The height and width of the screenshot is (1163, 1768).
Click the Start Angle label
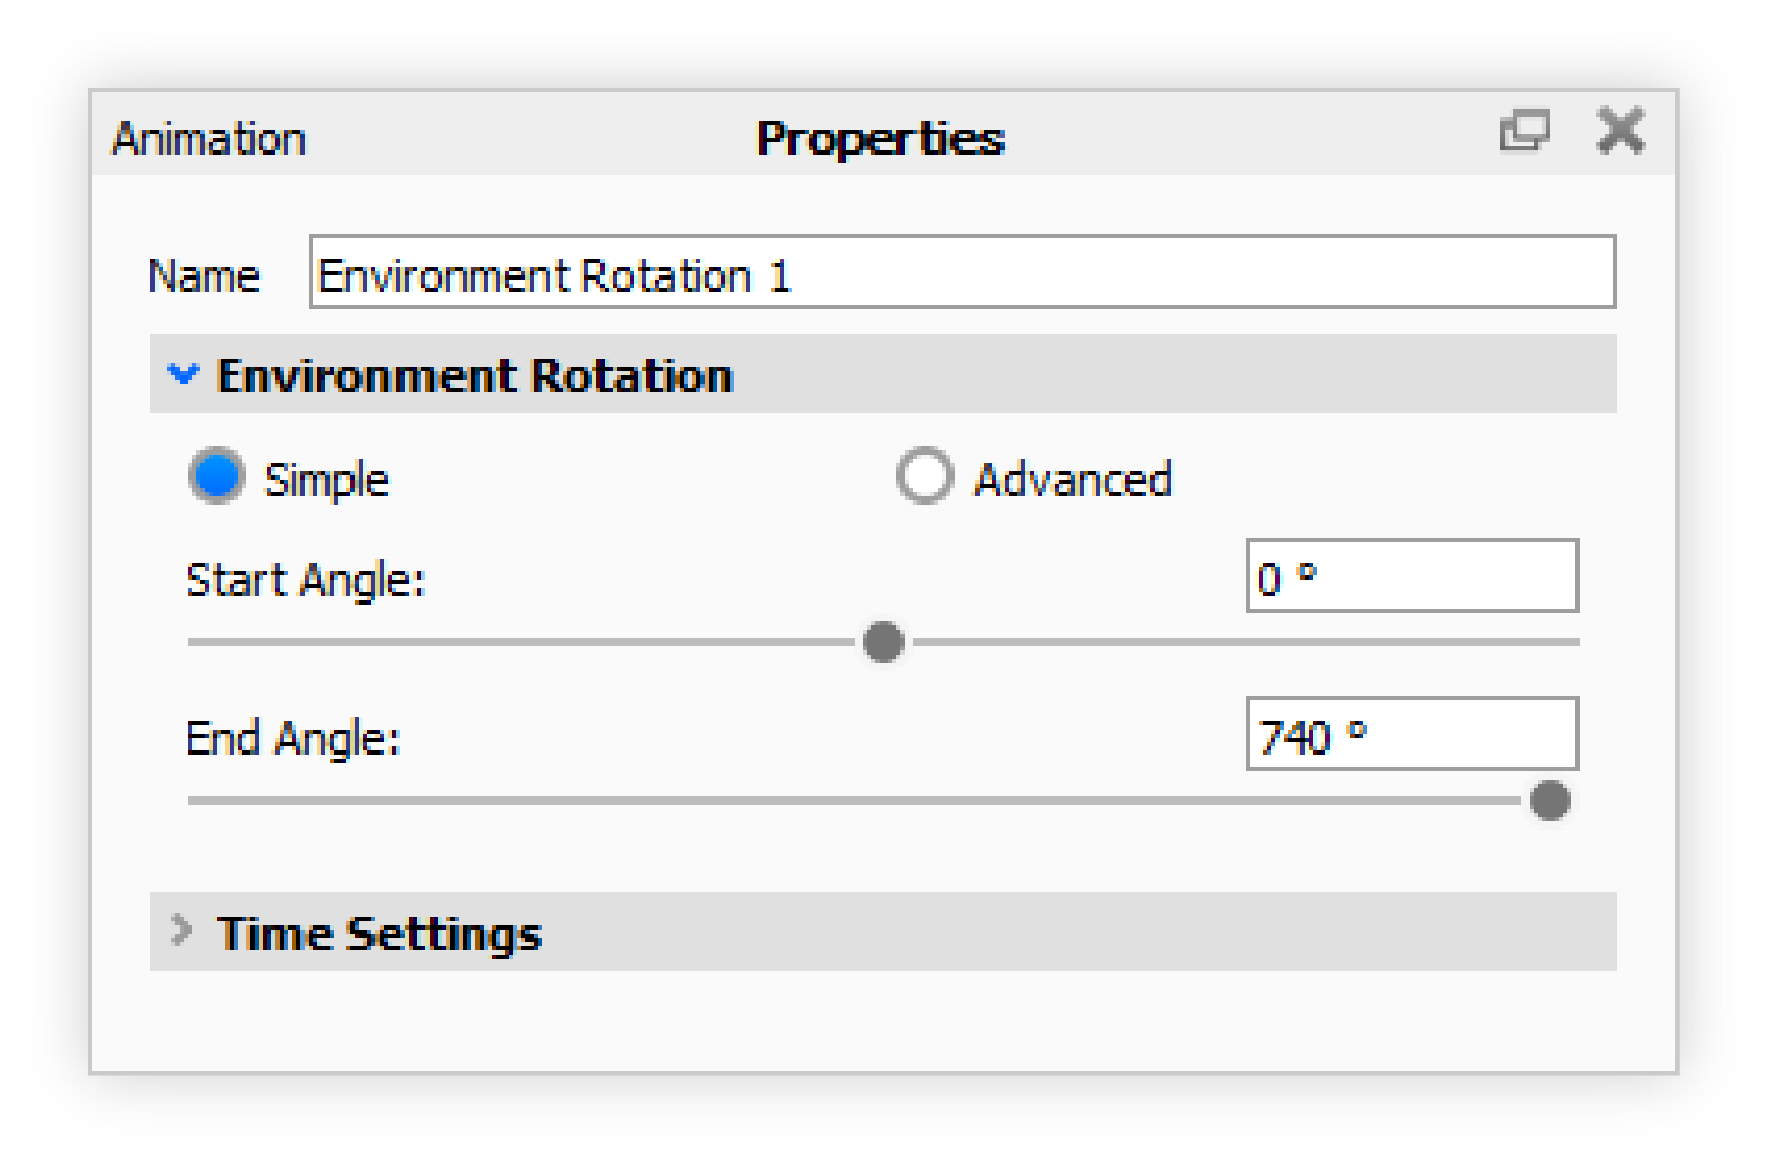click(x=305, y=580)
